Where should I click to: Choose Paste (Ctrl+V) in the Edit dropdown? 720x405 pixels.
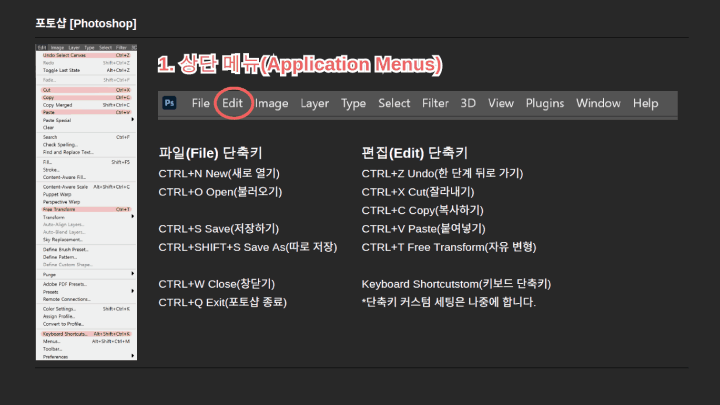pos(86,112)
